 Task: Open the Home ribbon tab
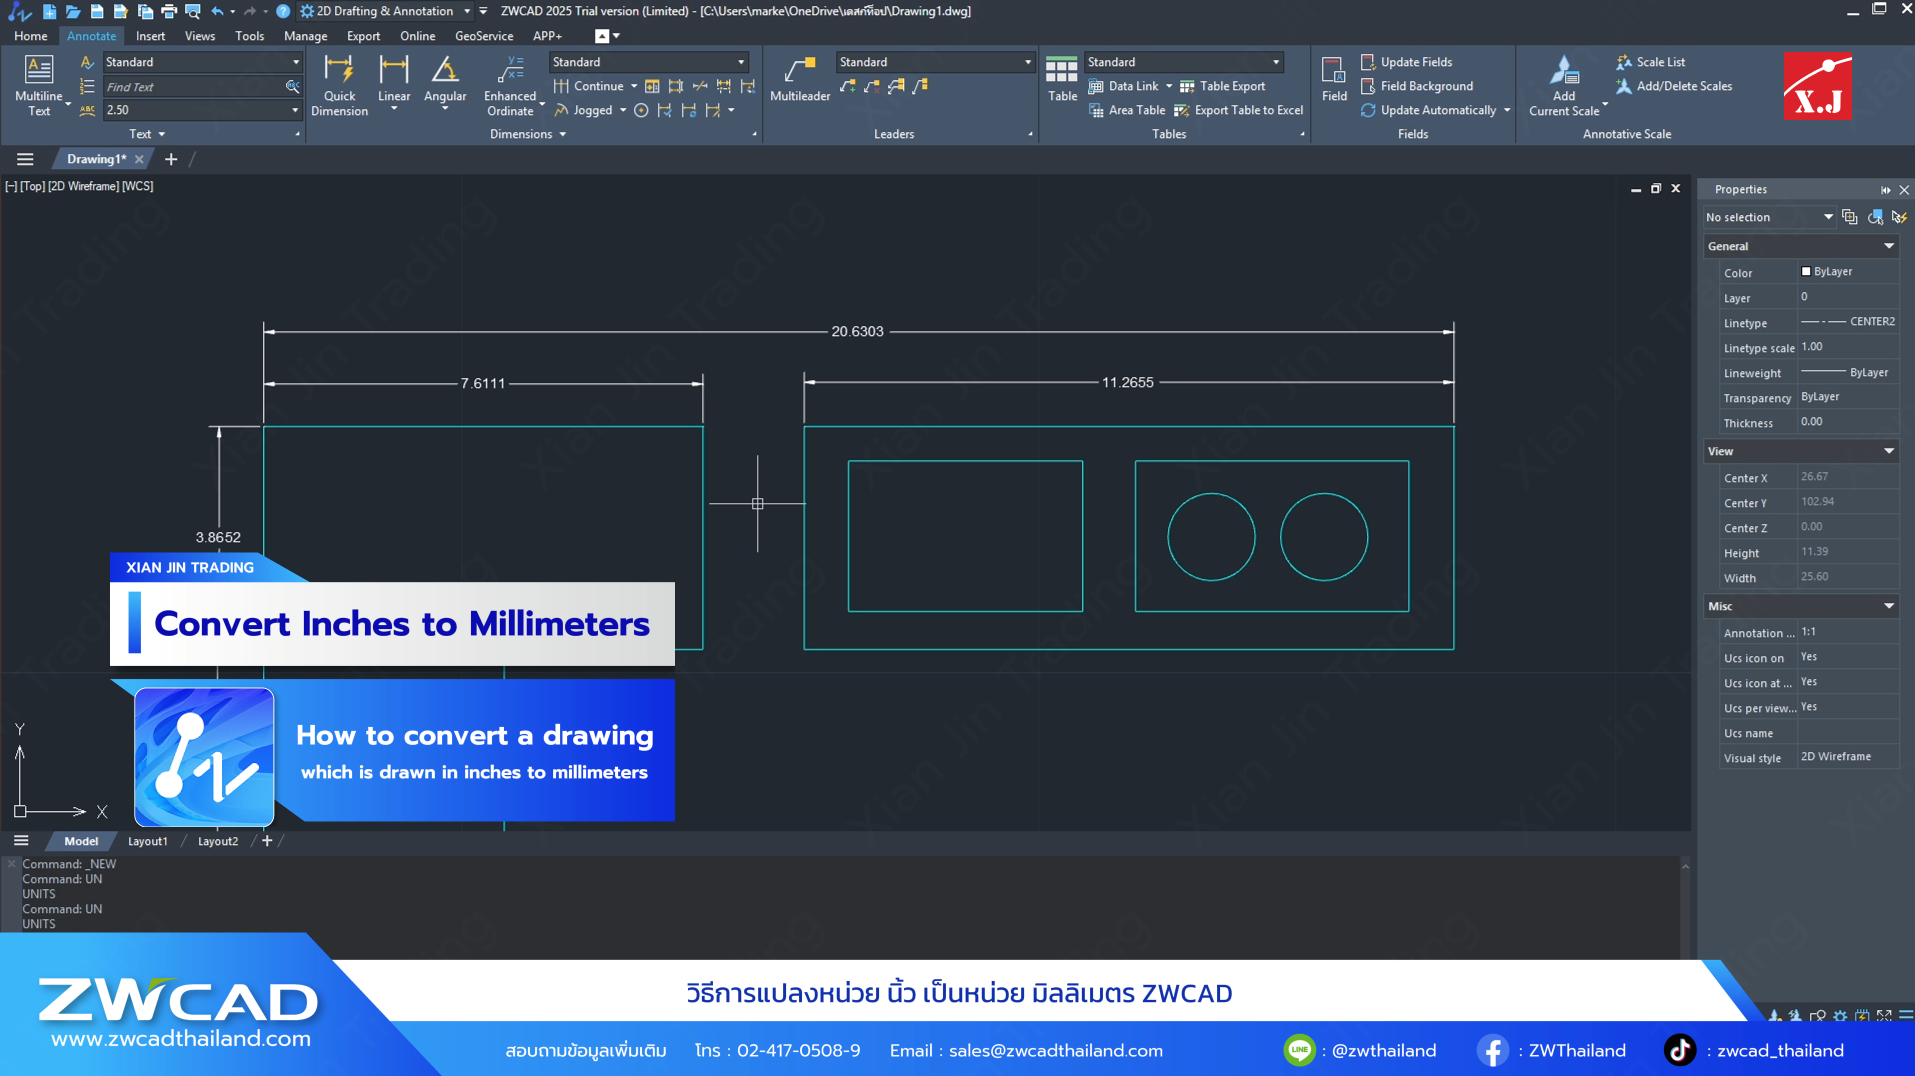coord(30,36)
